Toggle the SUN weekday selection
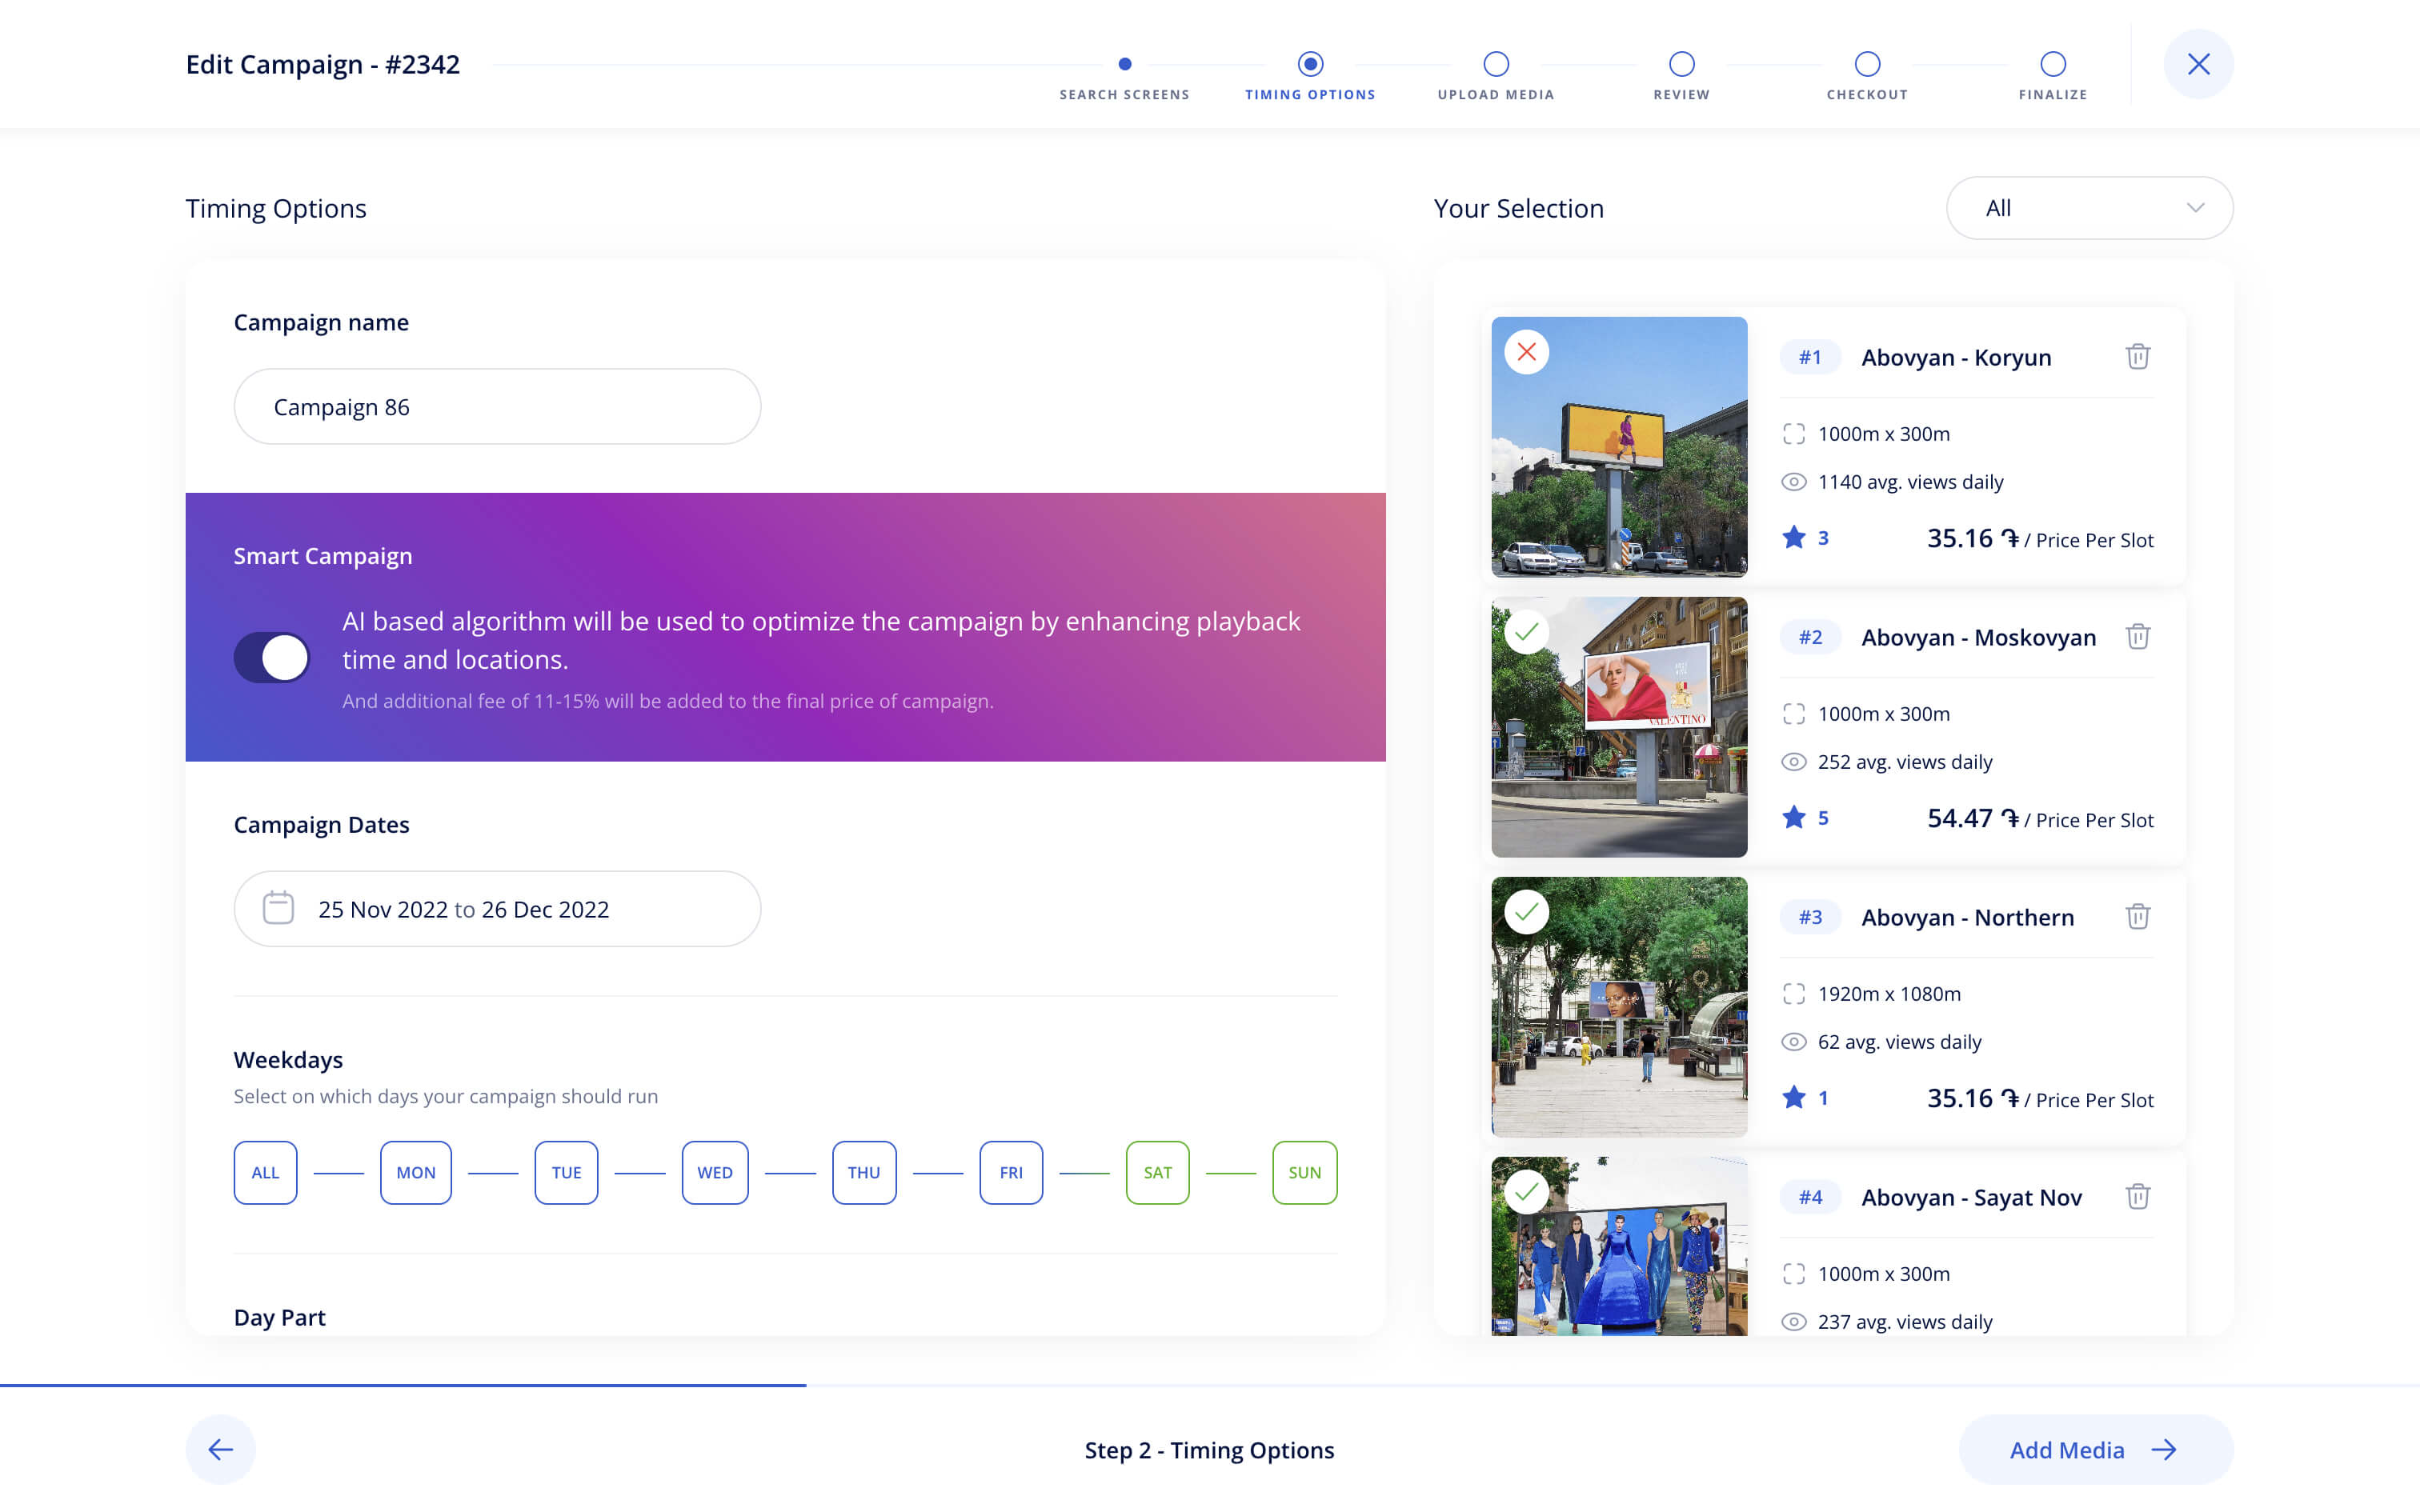The width and height of the screenshot is (2420, 1512). pyautogui.click(x=1304, y=1172)
